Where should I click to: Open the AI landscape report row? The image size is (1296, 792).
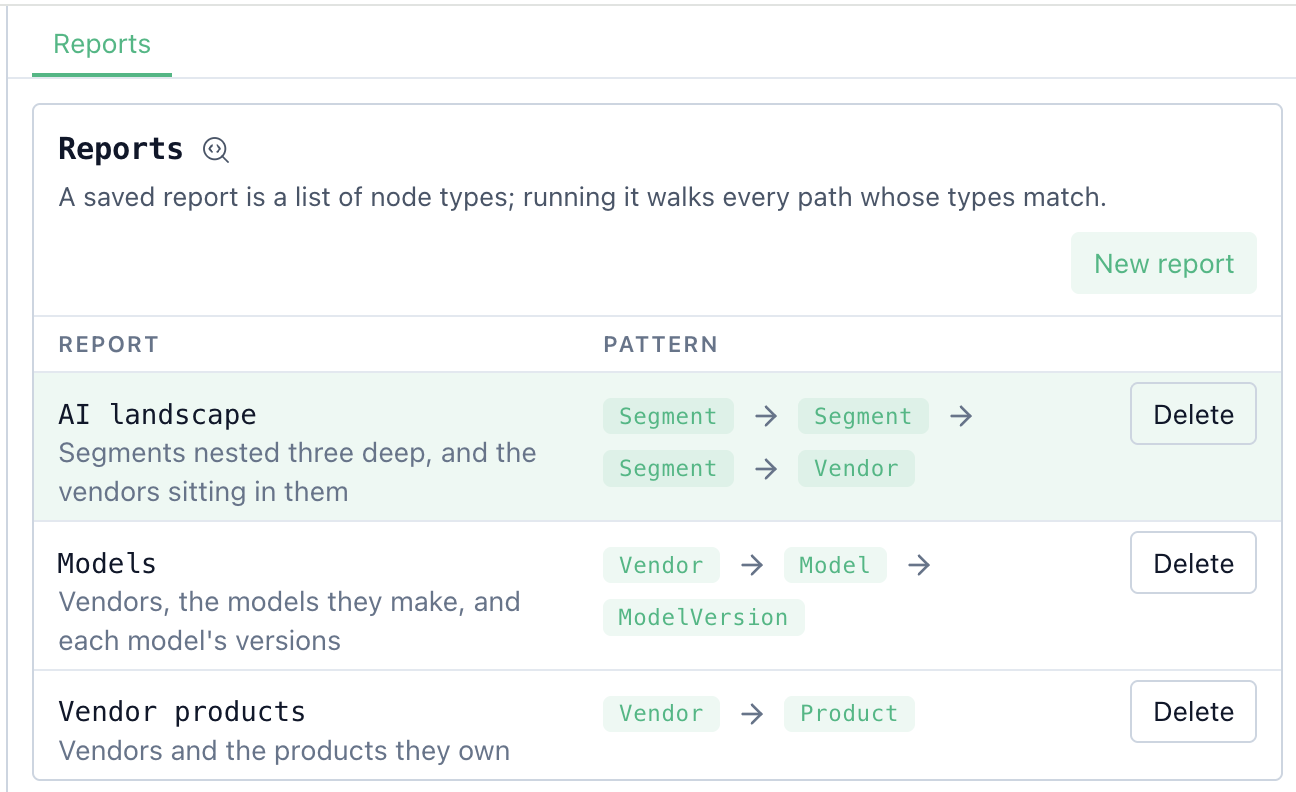(657, 447)
